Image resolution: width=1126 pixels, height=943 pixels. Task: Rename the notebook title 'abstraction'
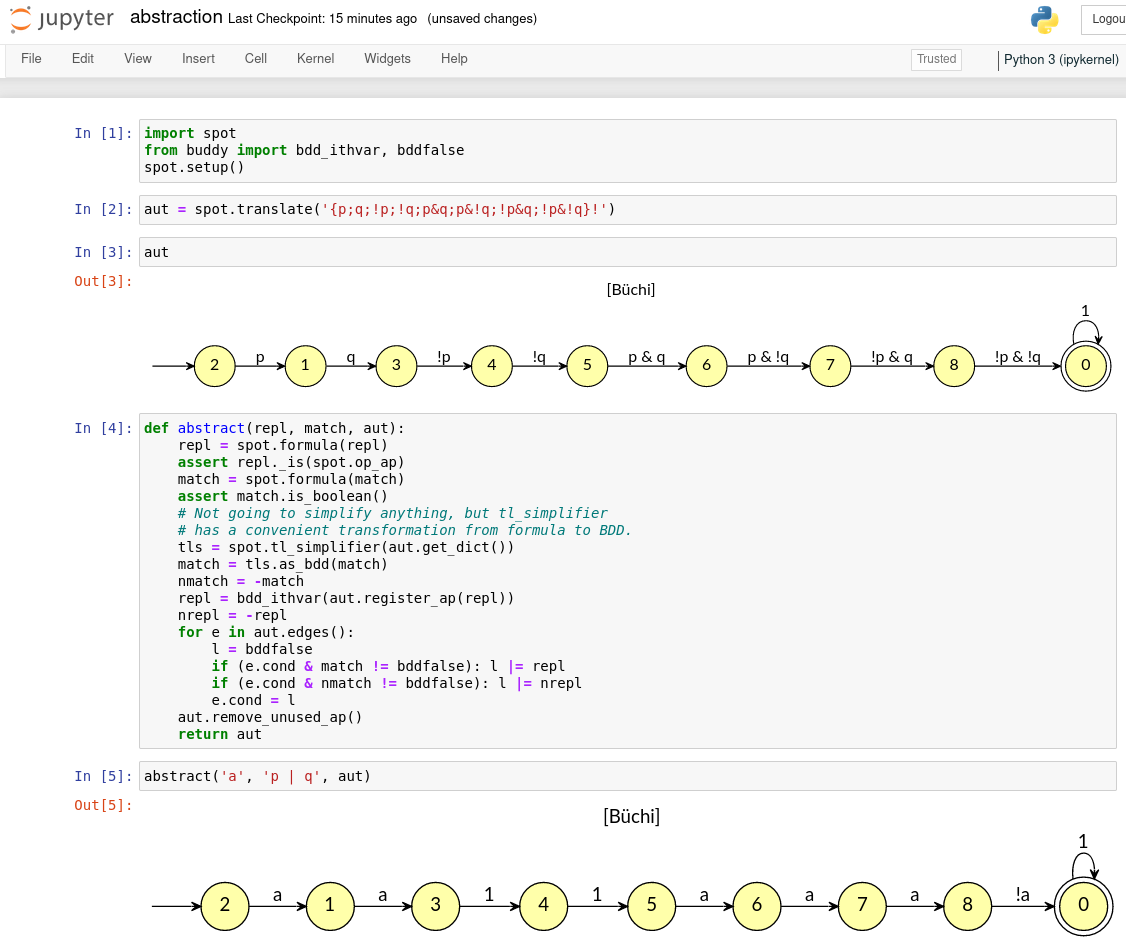[176, 17]
